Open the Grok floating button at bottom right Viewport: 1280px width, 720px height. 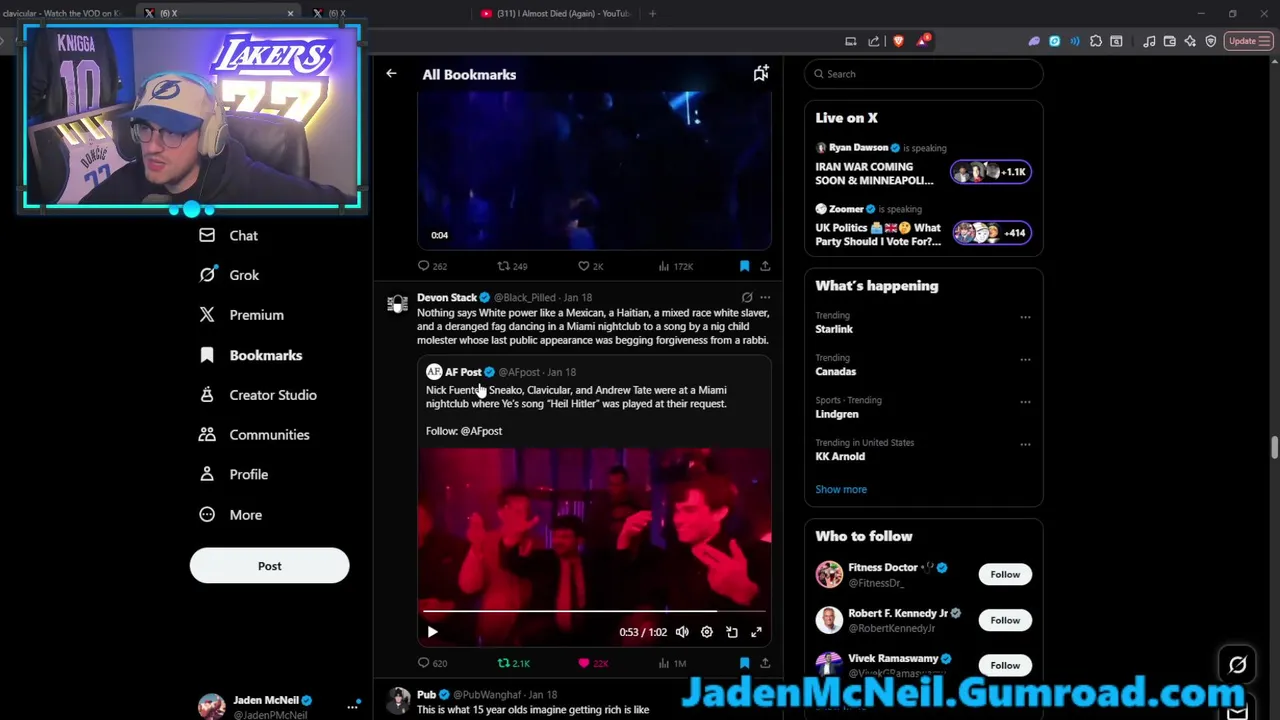pos(1237,664)
